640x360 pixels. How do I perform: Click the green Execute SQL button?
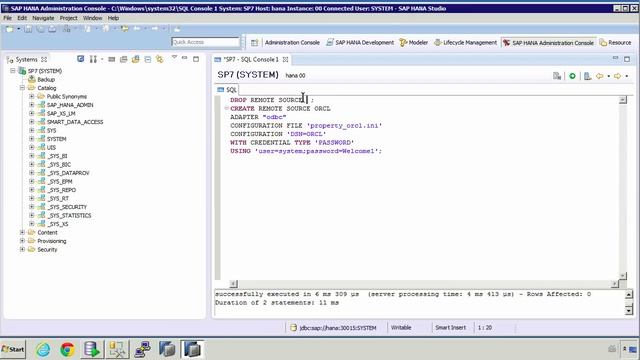[572, 76]
